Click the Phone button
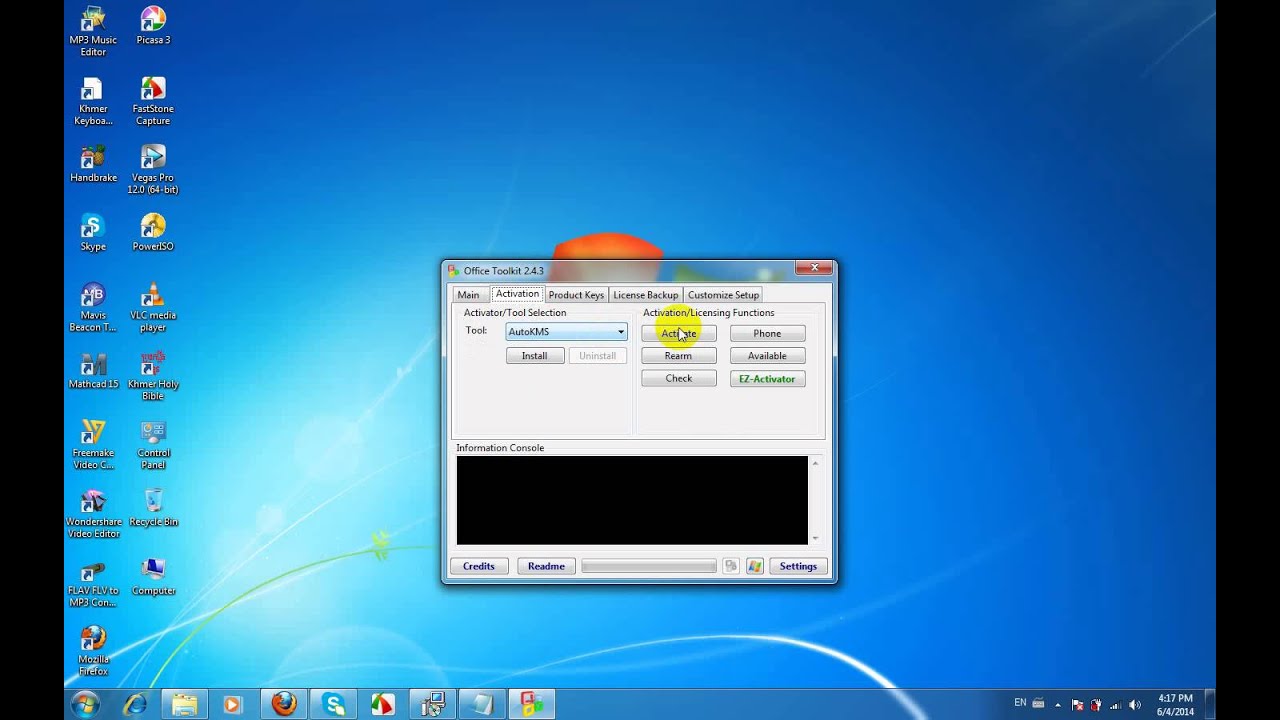Screen dimensions: 1280x720 [x=767, y=334]
